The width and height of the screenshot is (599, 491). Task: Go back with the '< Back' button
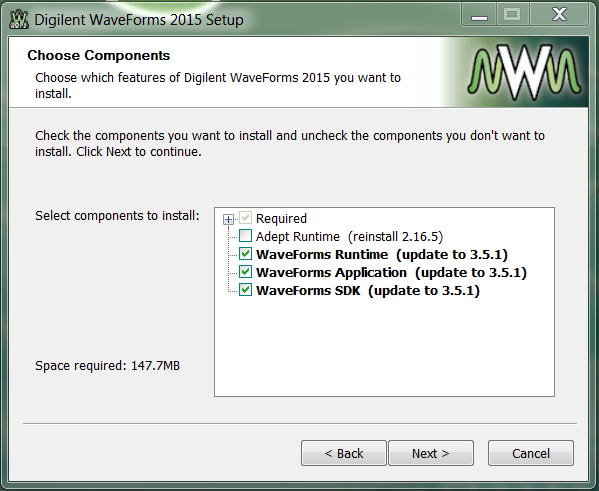coord(344,453)
